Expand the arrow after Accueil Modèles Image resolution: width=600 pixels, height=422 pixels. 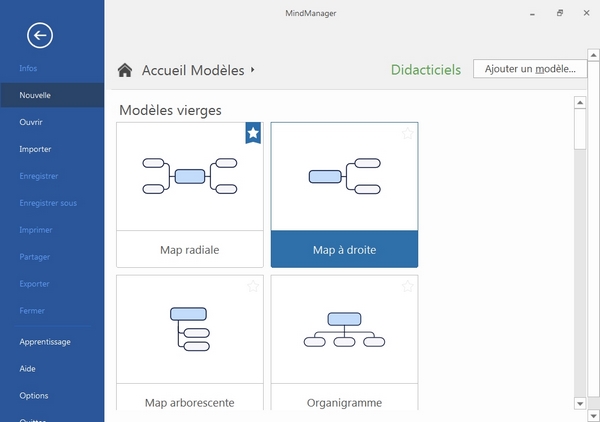coord(253,70)
